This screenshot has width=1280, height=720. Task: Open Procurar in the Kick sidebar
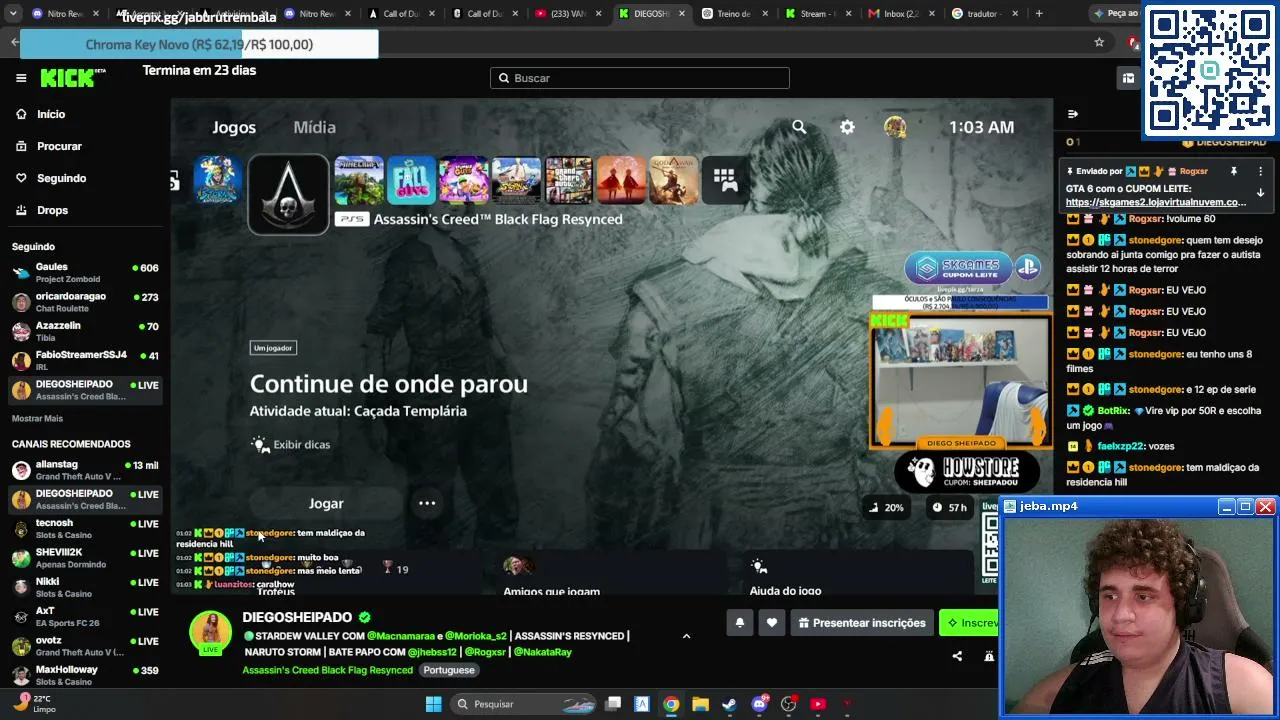(59, 146)
